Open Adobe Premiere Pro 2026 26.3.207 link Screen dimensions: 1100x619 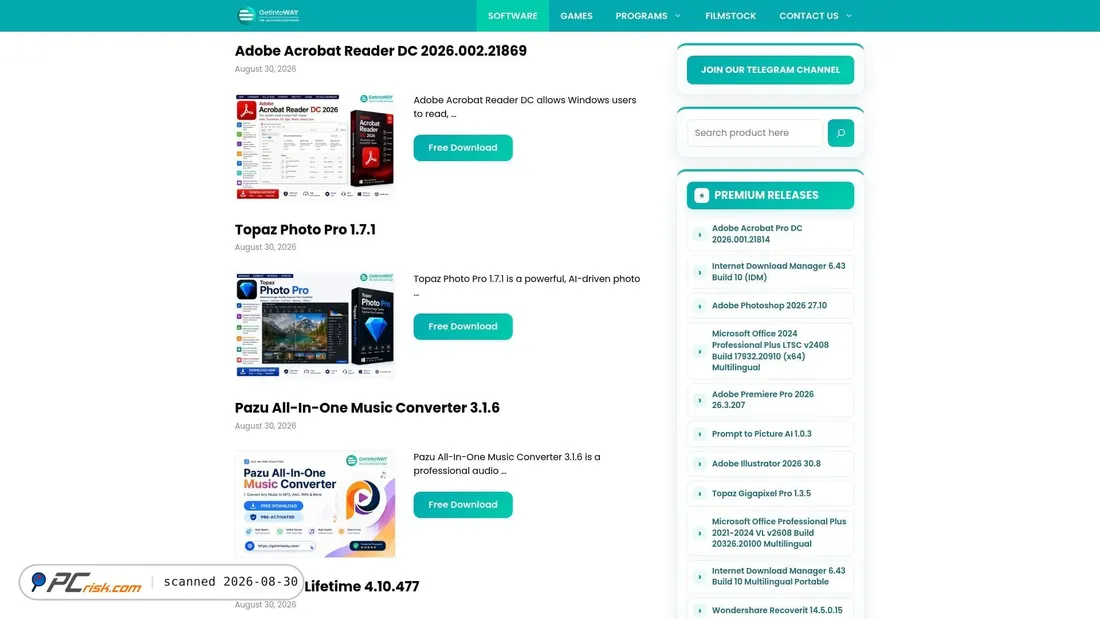[x=763, y=399]
